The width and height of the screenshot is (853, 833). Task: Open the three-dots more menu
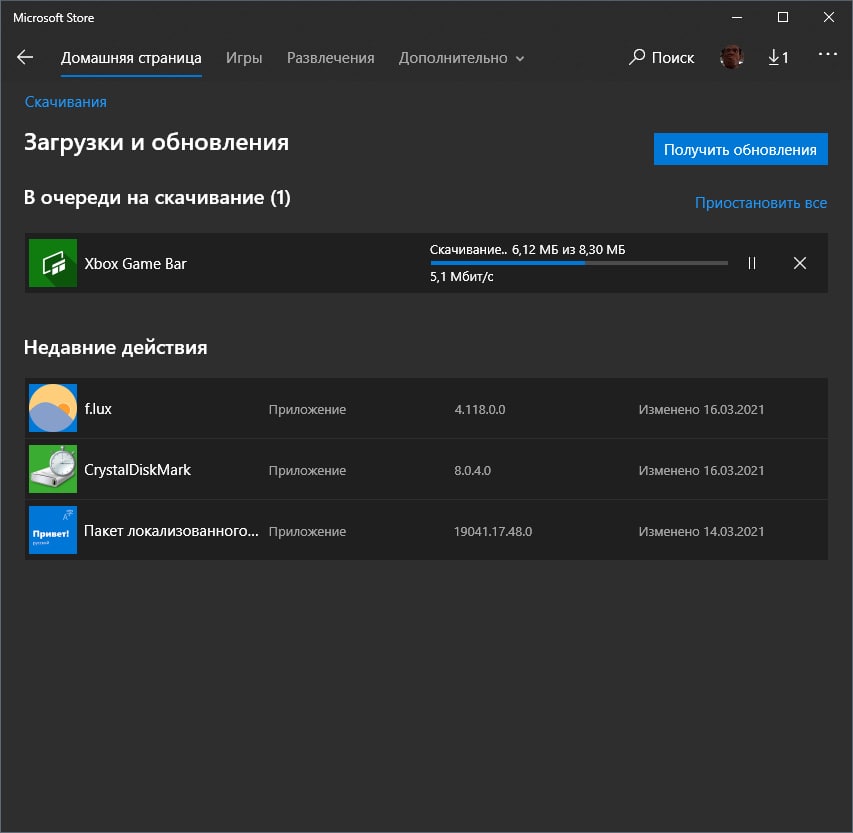pyautogui.click(x=827, y=54)
